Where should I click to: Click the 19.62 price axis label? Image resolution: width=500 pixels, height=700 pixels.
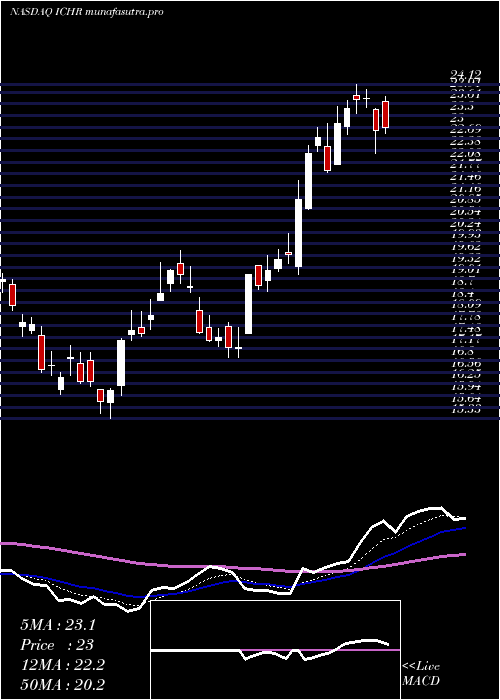point(466,246)
